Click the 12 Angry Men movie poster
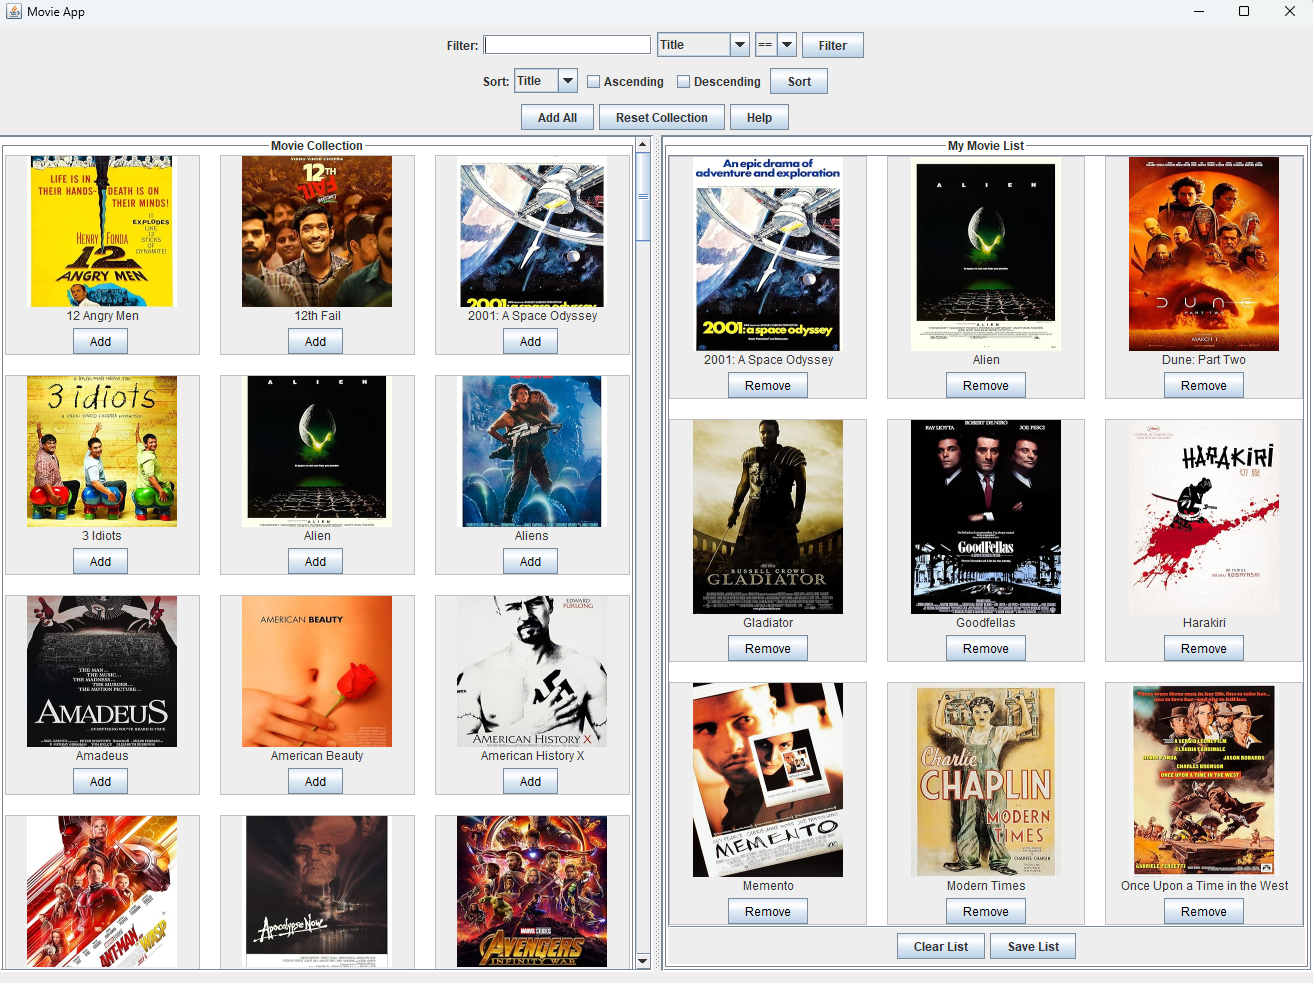The width and height of the screenshot is (1313, 983). 101,231
